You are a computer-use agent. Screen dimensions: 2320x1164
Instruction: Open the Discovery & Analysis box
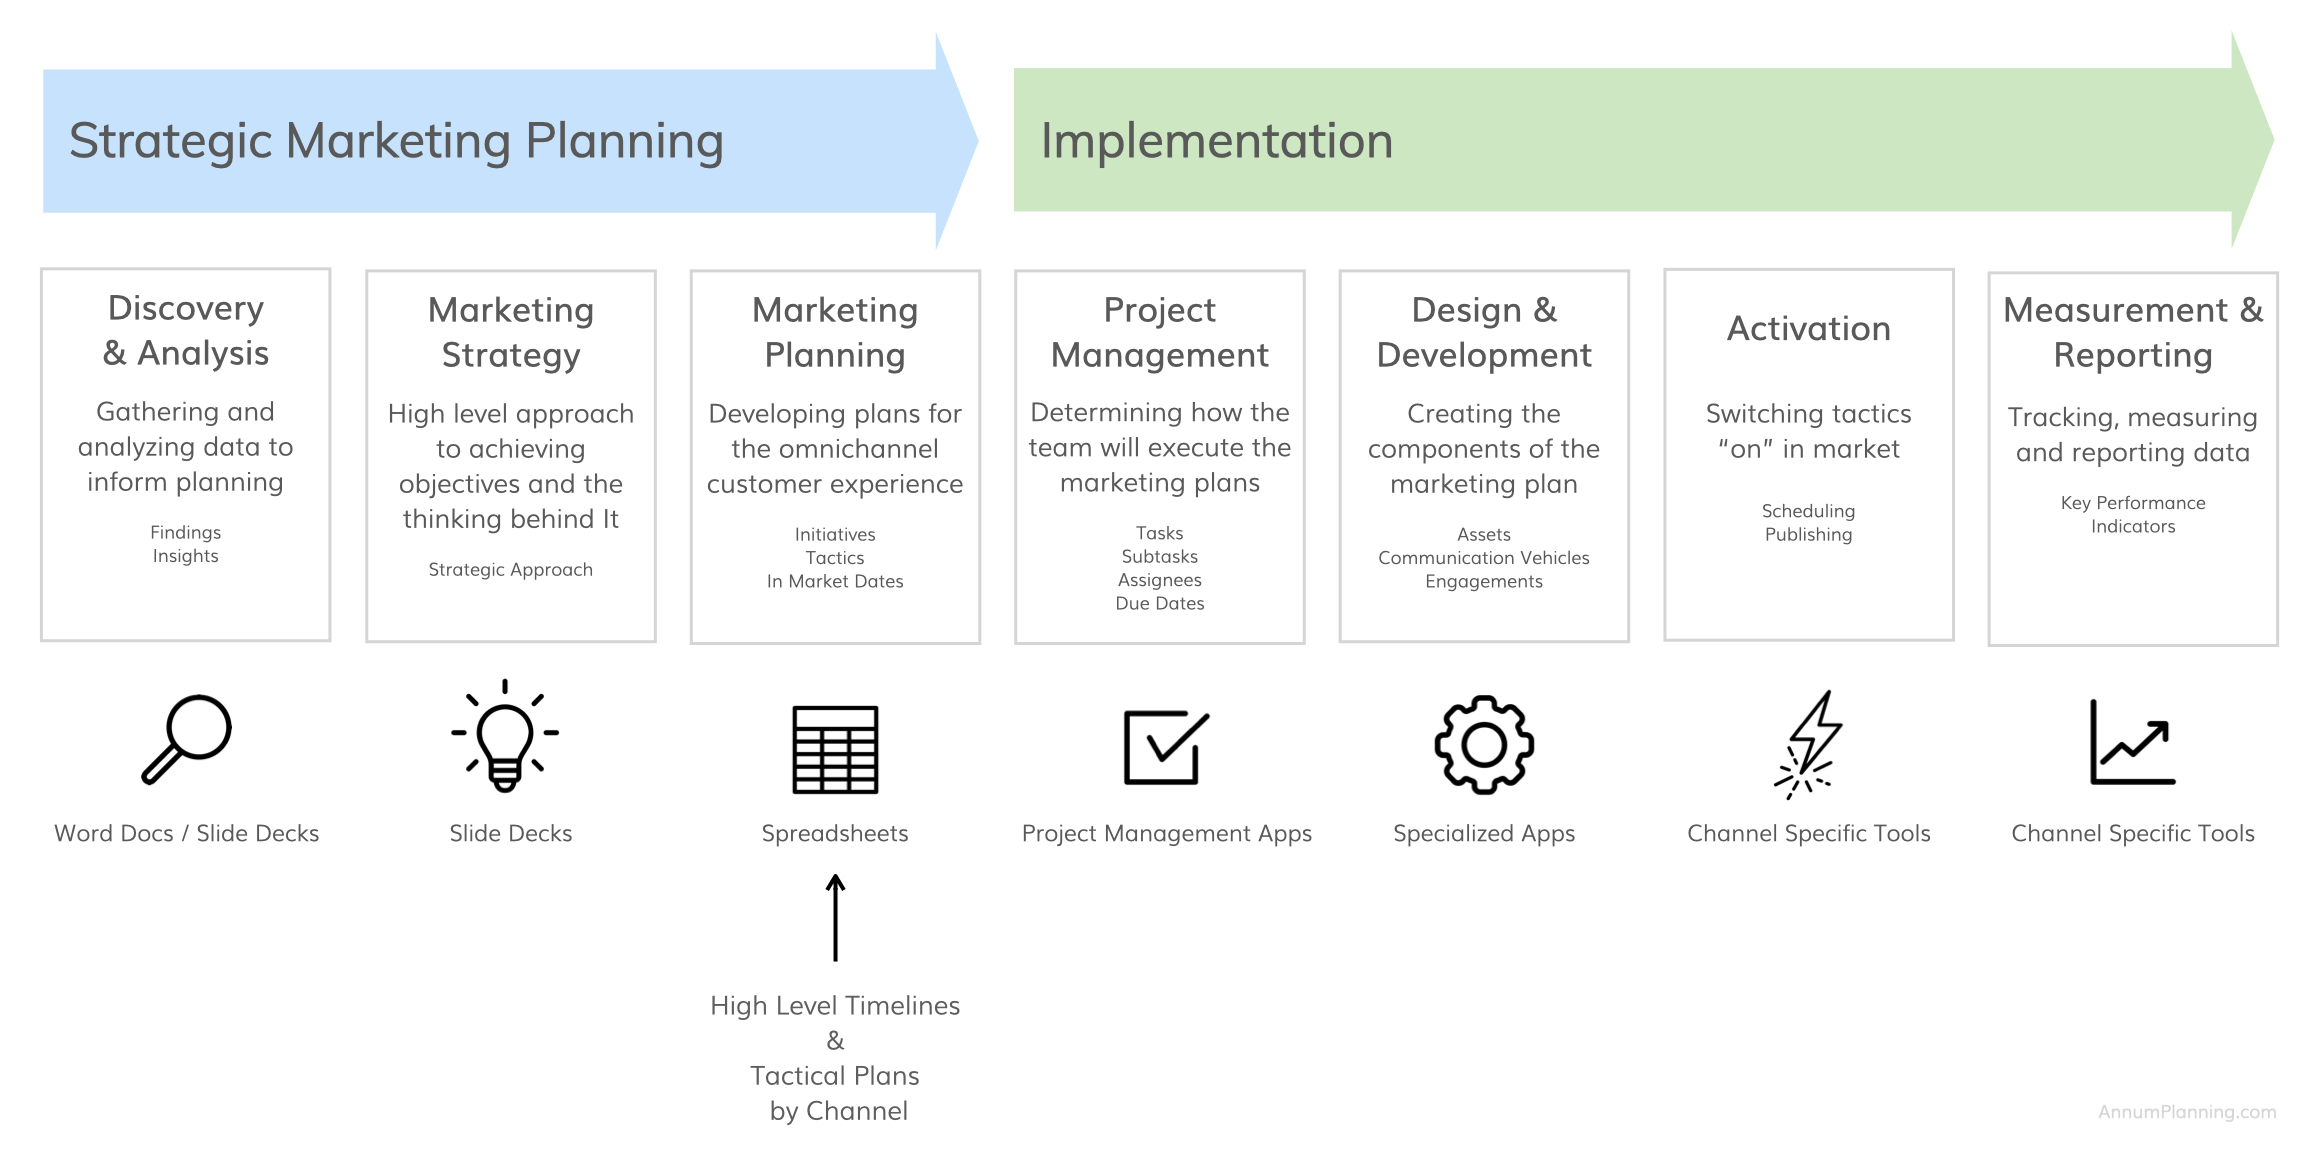tap(186, 455)
